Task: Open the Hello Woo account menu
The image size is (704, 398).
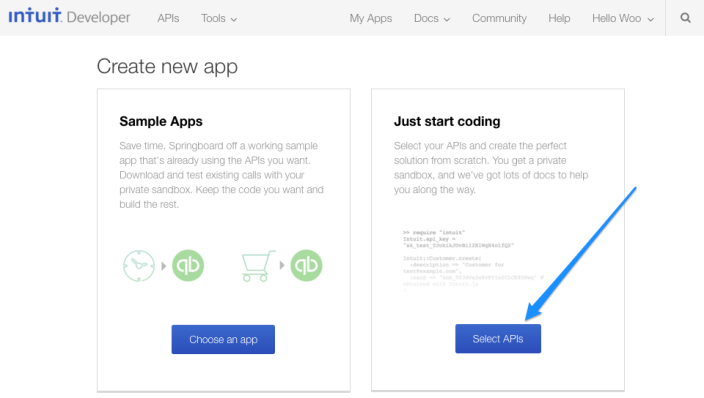Action: (x=623, y=18)
